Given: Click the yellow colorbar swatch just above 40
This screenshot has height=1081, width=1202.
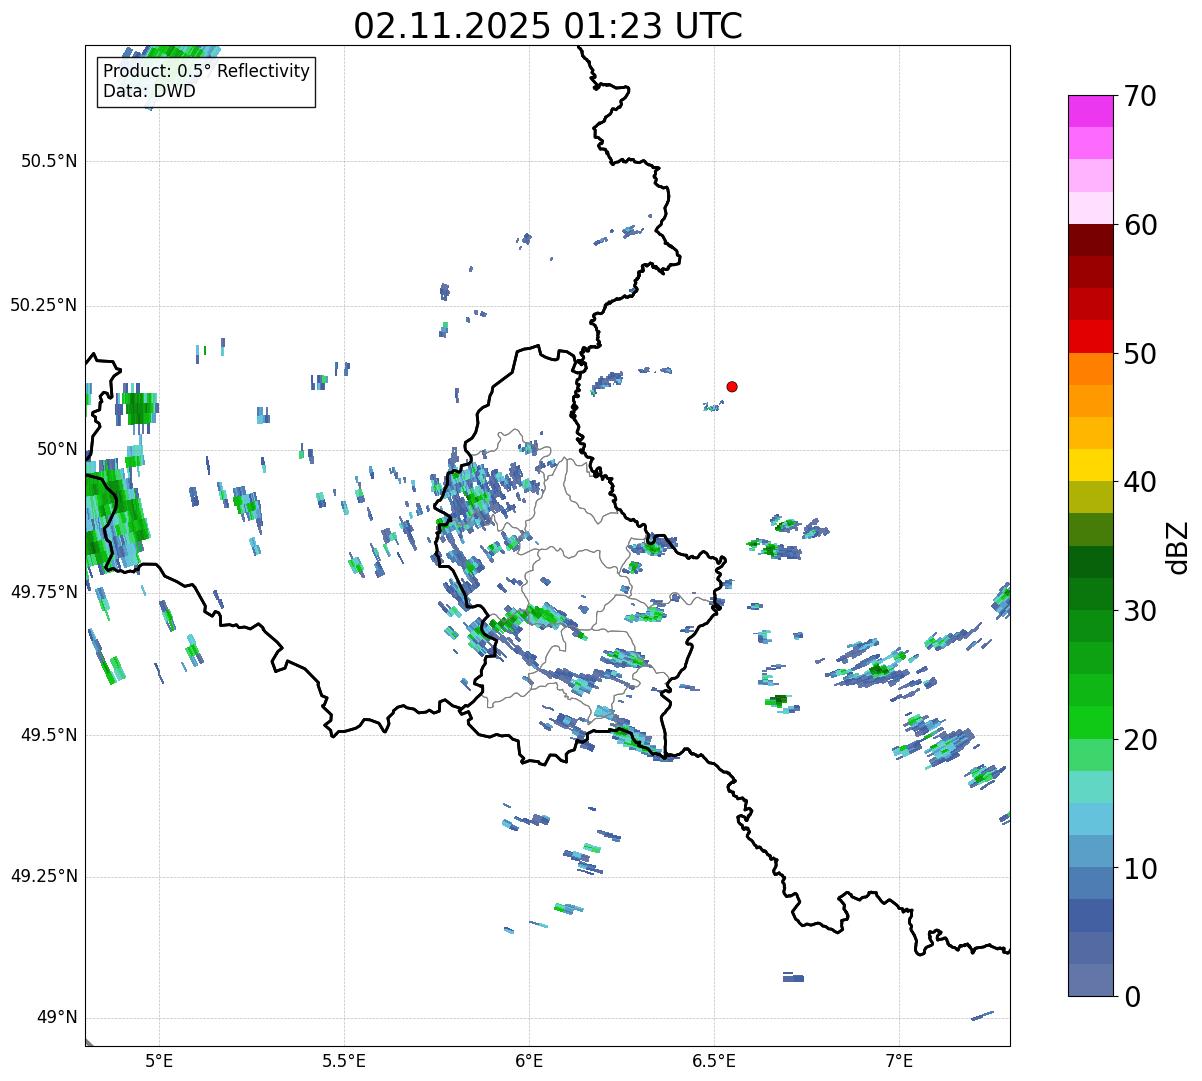Looking at the screenshot, I should (x=1090, y=466).
